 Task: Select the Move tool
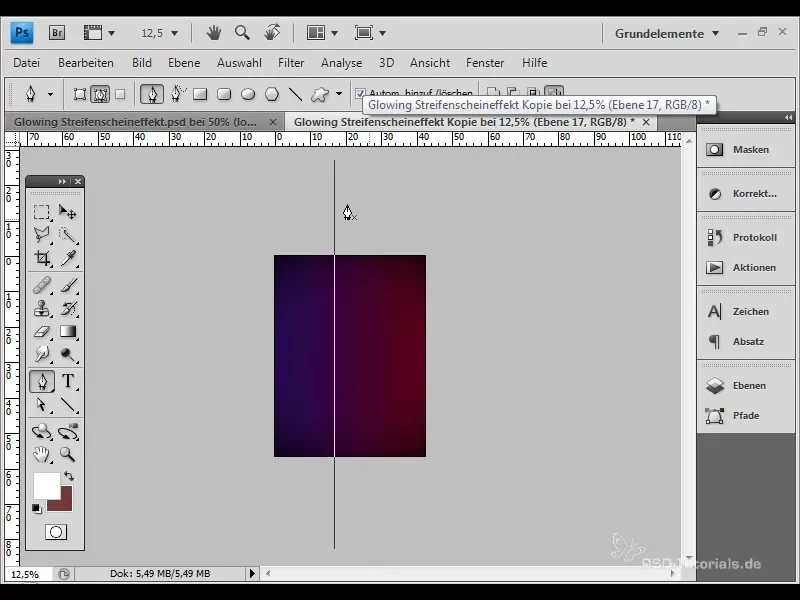[x=68, y=212]
